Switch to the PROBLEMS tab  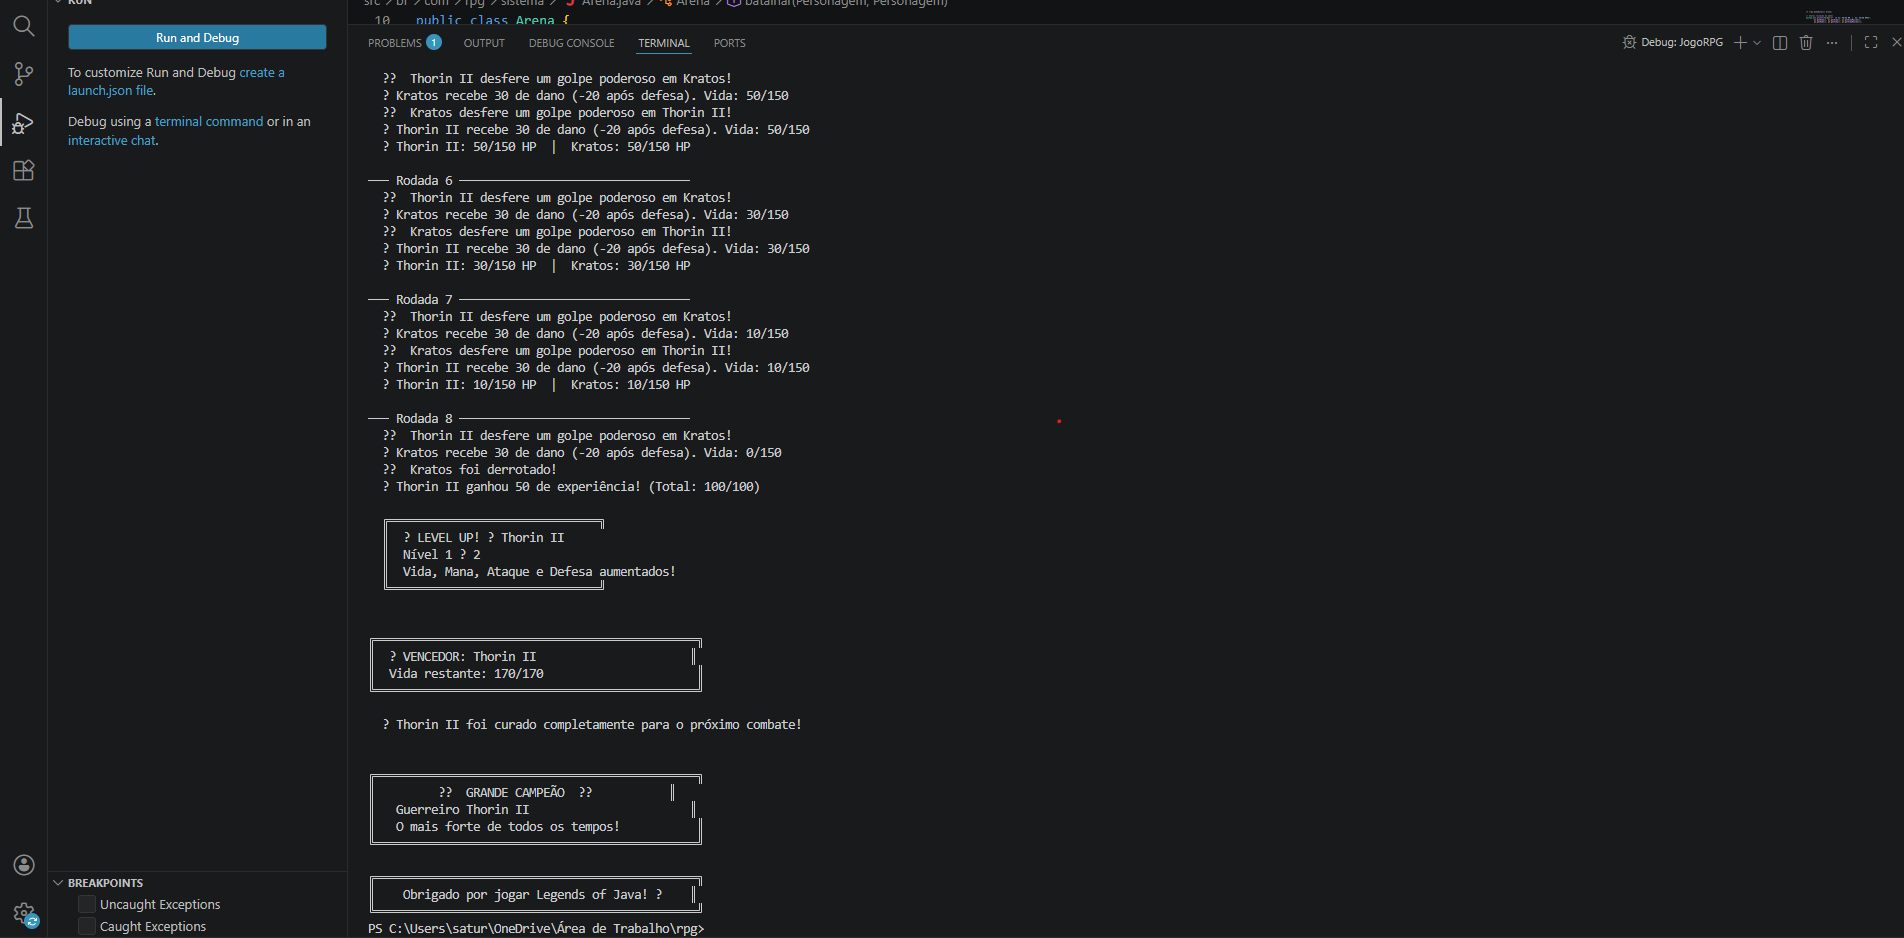394,43
